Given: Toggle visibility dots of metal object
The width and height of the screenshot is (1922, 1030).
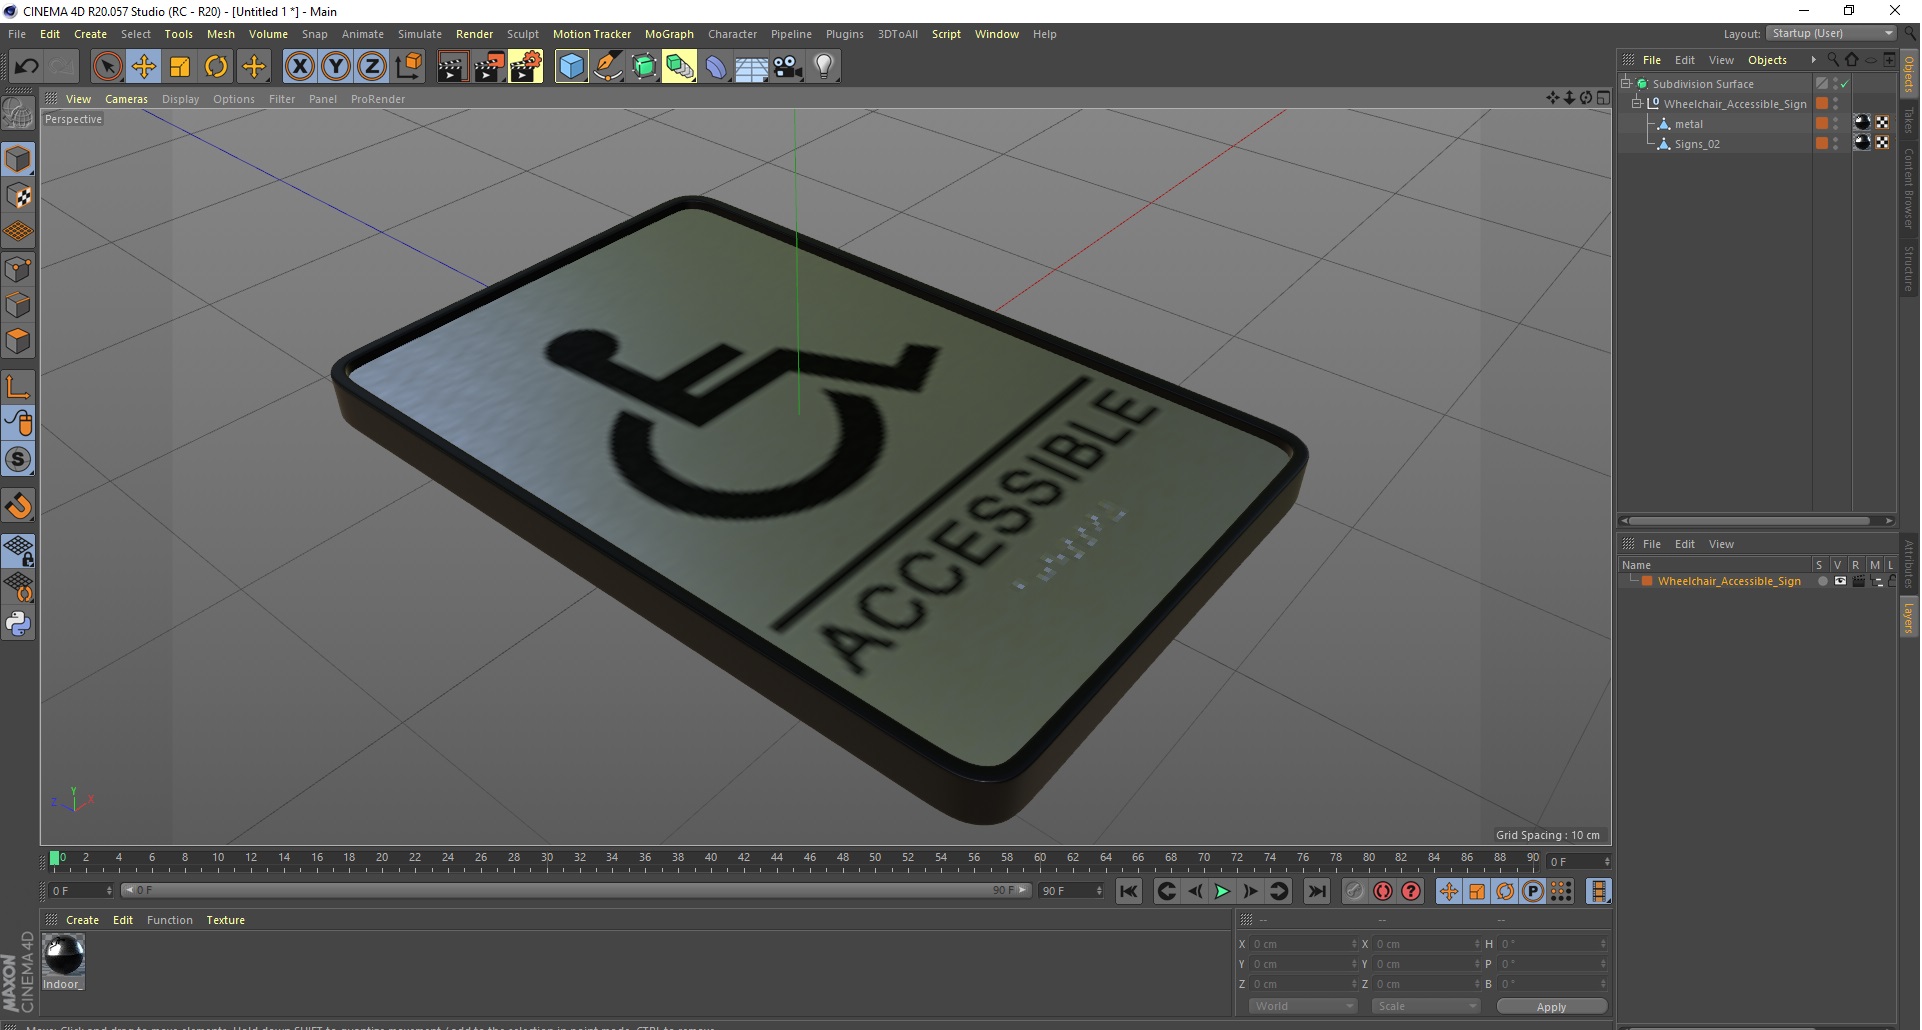Looking at the screenshot, I should [x=1836, y=124].
